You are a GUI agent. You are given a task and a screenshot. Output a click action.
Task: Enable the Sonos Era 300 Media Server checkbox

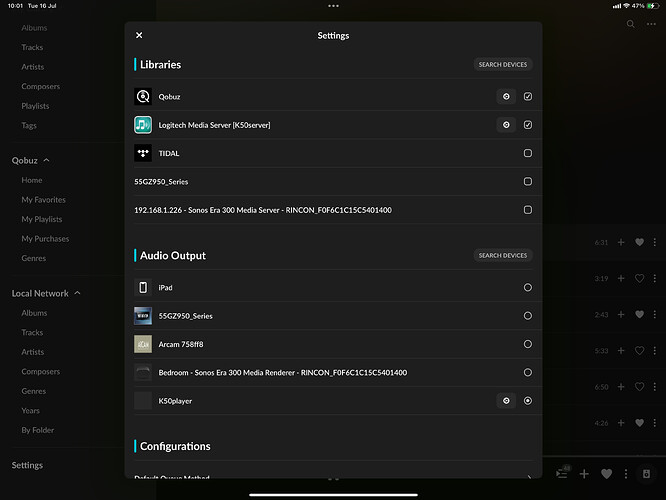click(x=528, y=210)
